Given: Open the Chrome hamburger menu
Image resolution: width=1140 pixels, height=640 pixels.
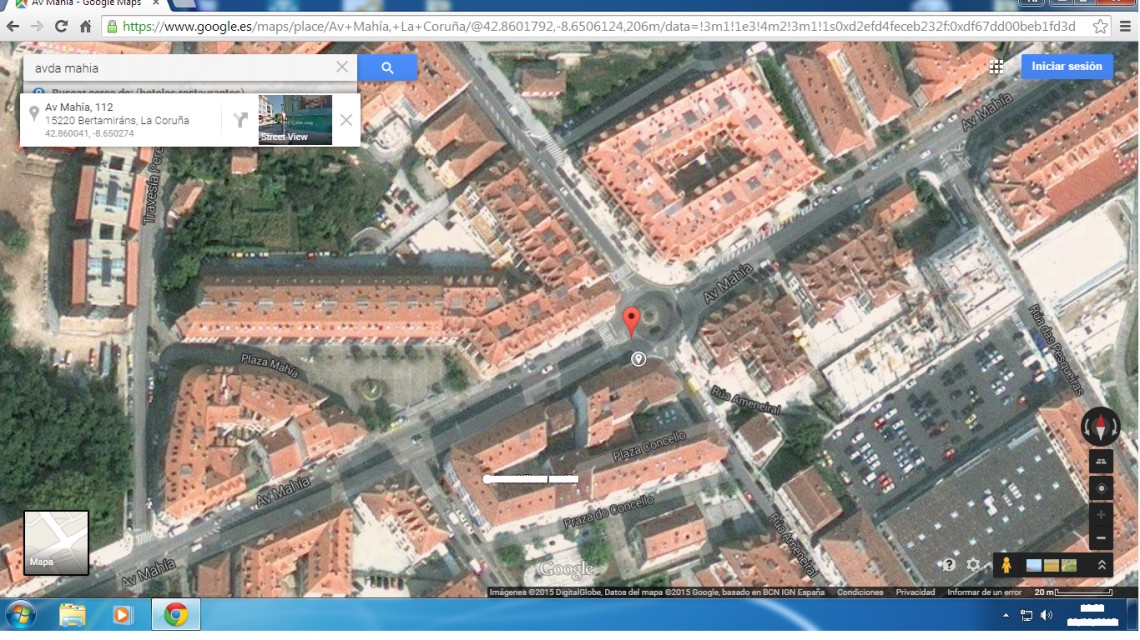Looking at the screenshot, I should point(1125,27).
